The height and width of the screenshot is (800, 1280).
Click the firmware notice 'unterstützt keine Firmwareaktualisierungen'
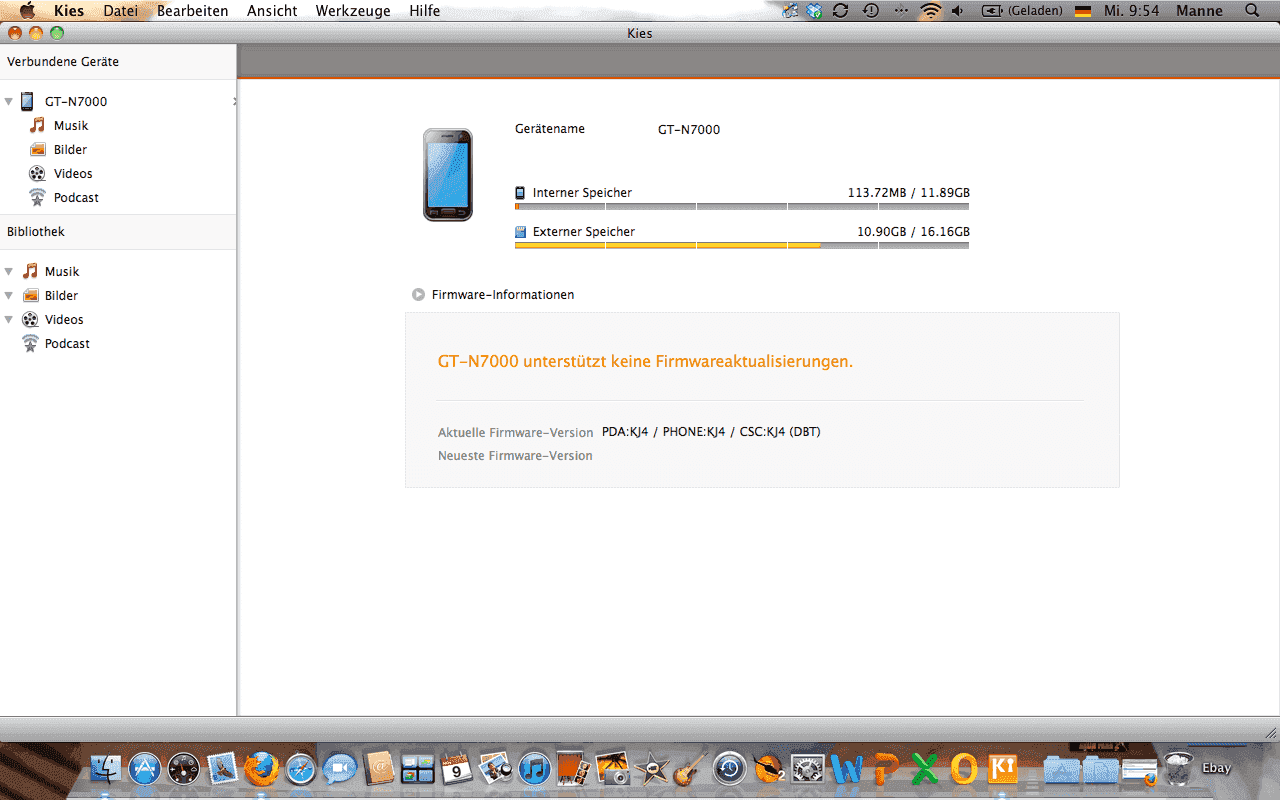[646, 362]
